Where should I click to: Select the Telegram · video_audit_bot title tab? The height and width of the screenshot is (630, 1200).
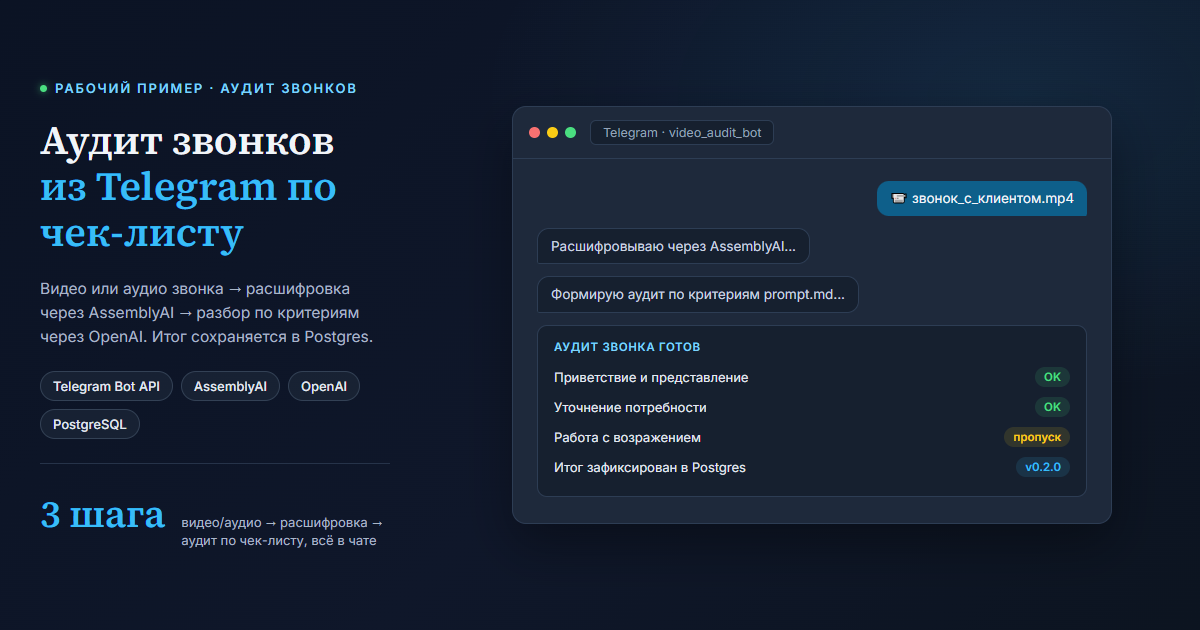pos(682,132)
